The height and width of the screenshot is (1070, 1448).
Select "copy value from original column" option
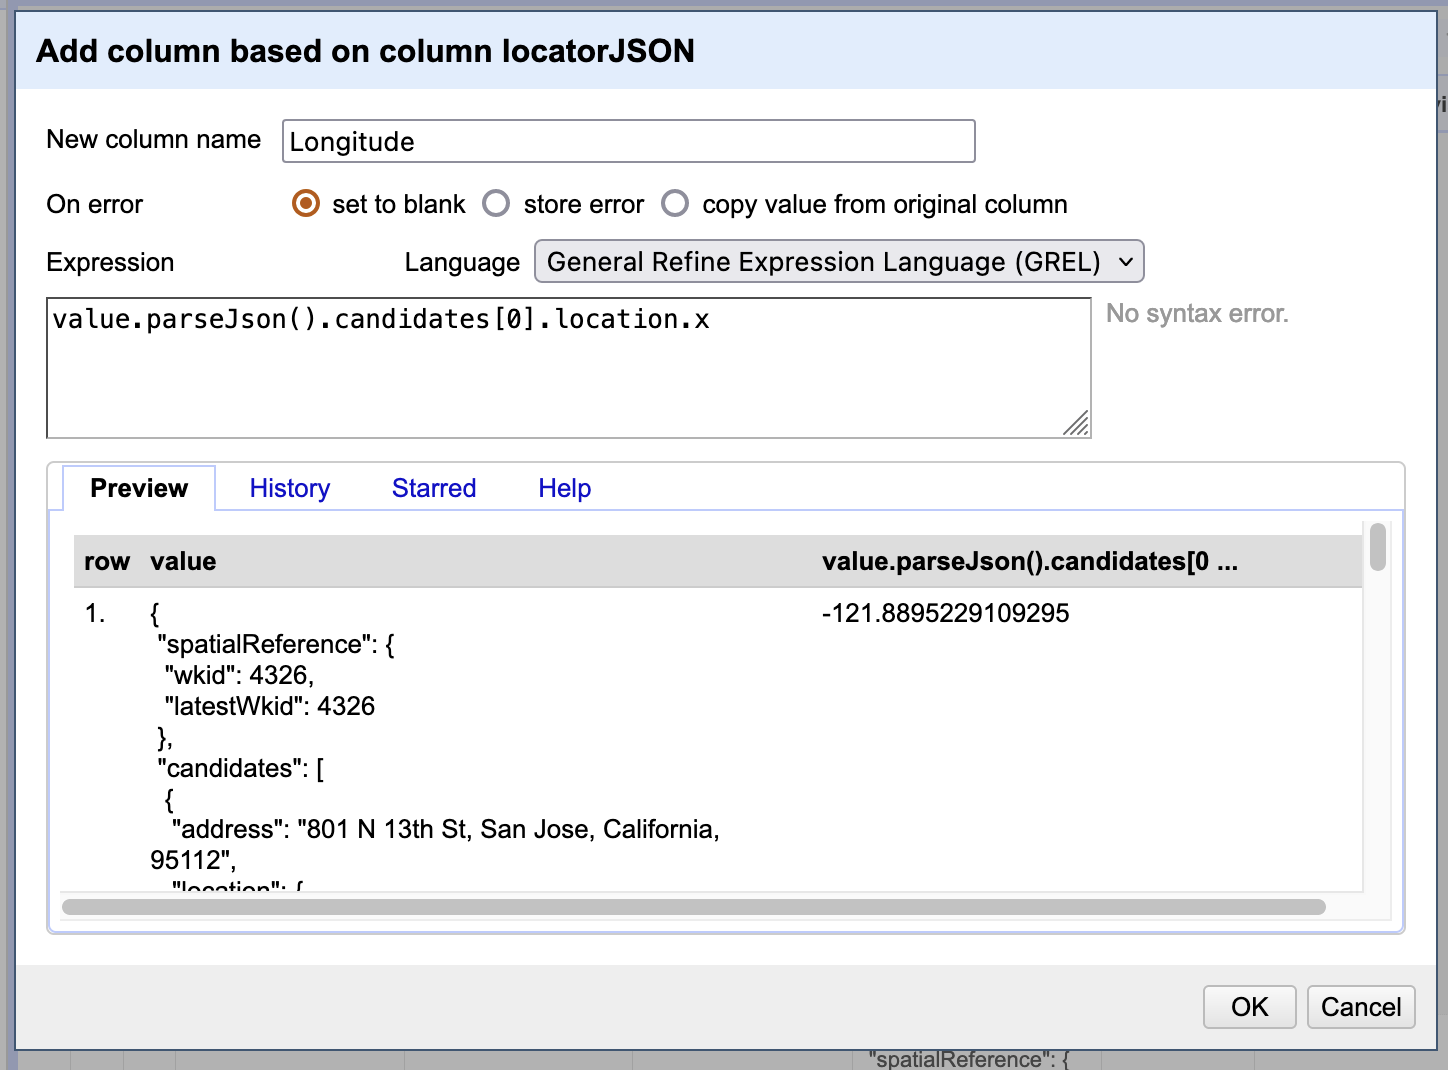(675, 204)
